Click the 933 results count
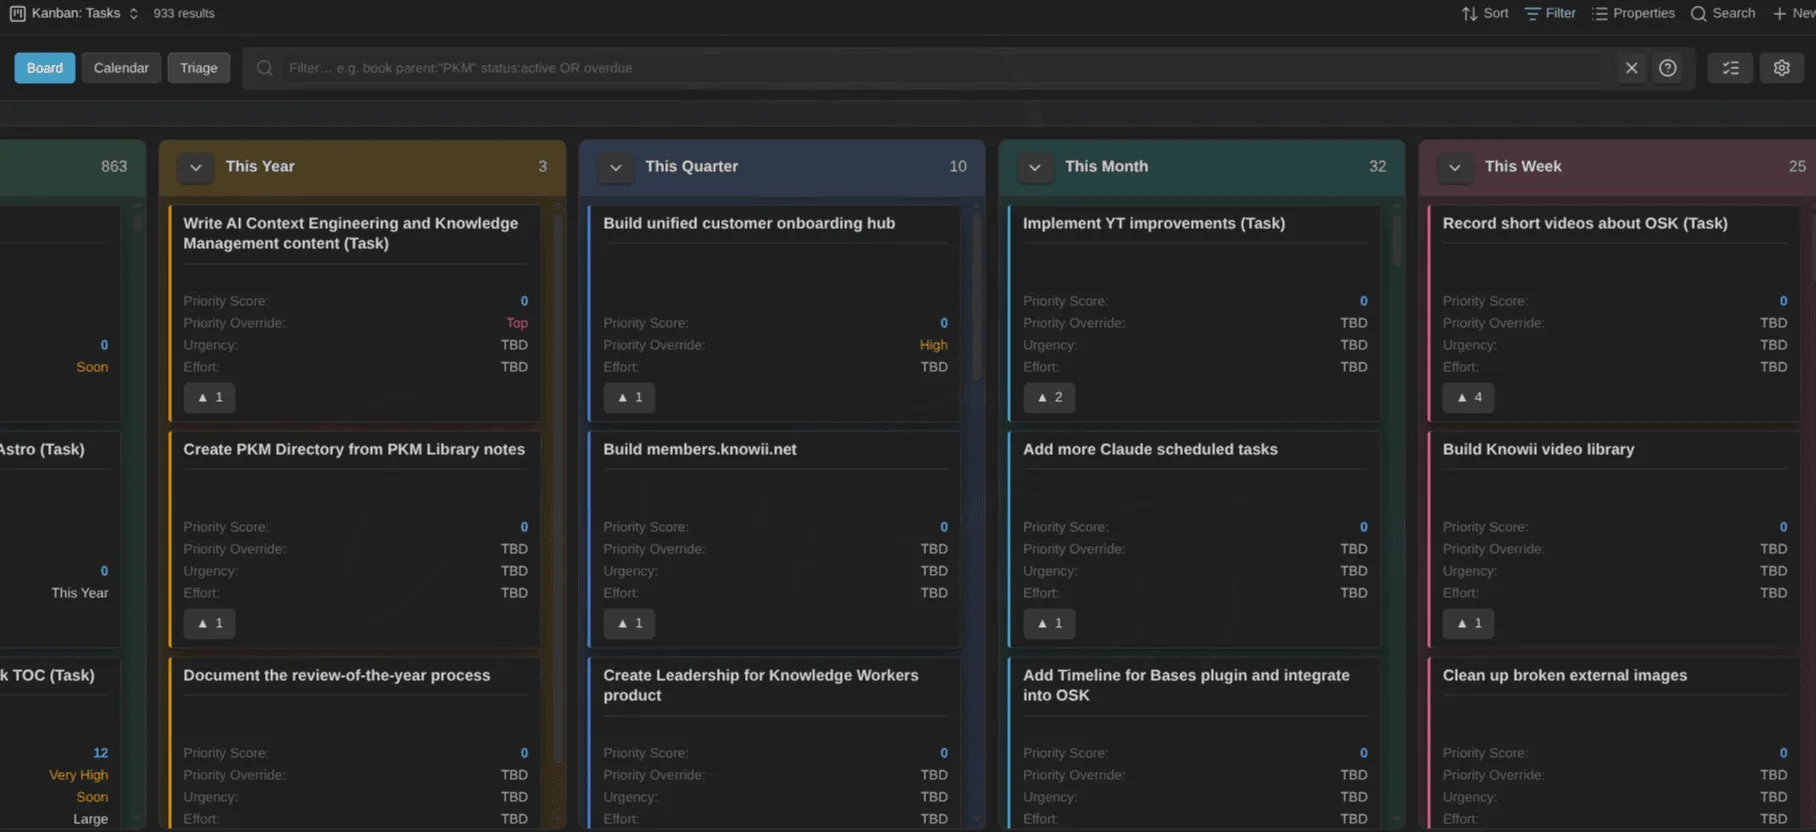The height and width of the screenshot is (832, 1816). (x=184, y=13)
